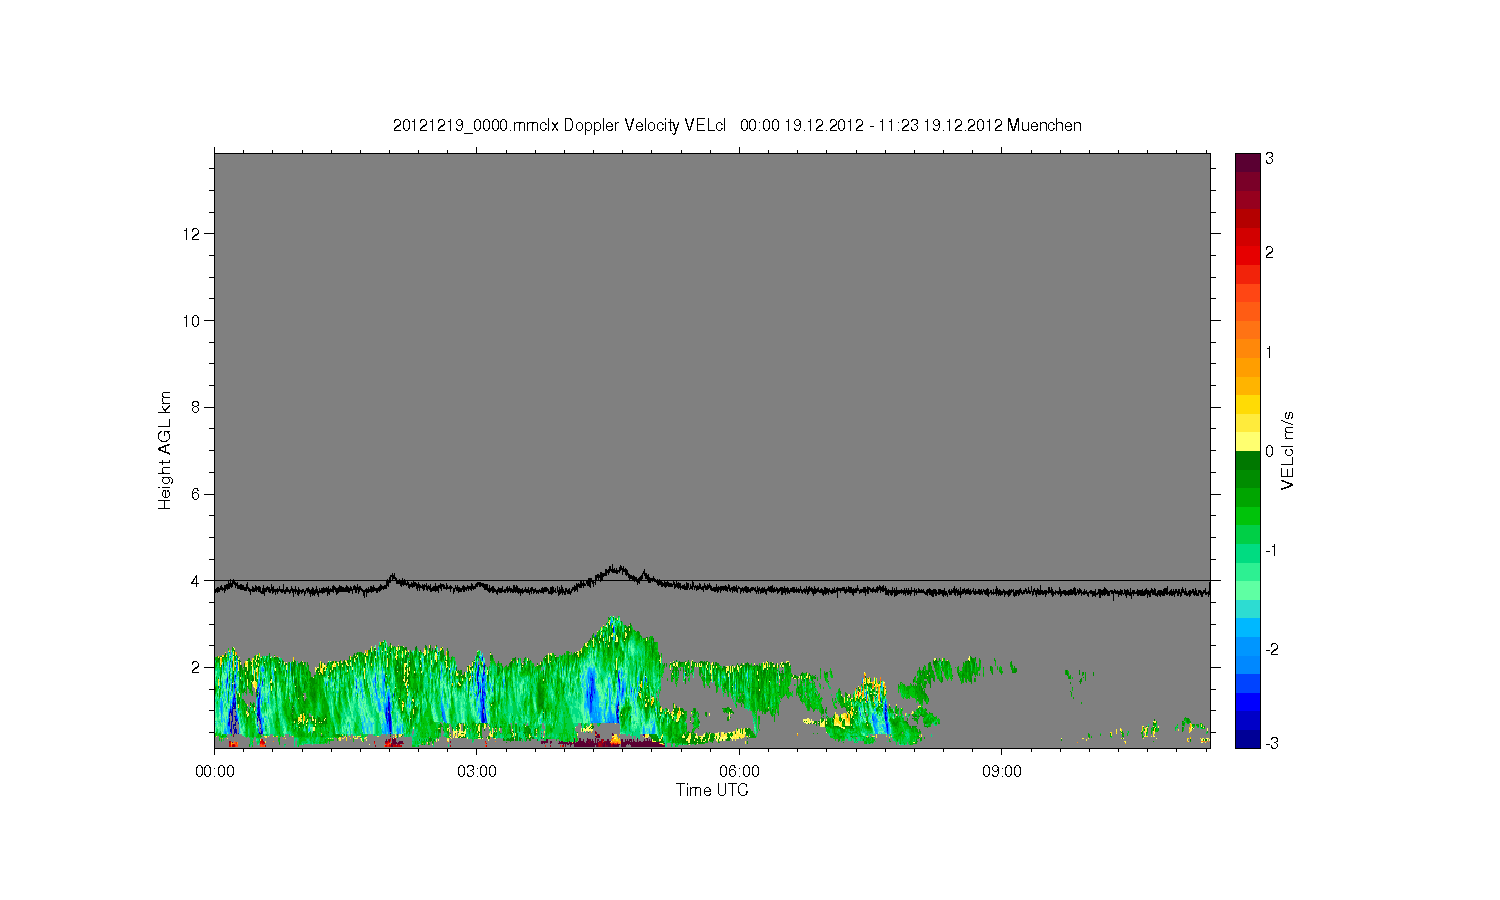Click the red colorbar swatch beside label 2
This screenshot has height=900, width=1500.
pos(1247,256)
